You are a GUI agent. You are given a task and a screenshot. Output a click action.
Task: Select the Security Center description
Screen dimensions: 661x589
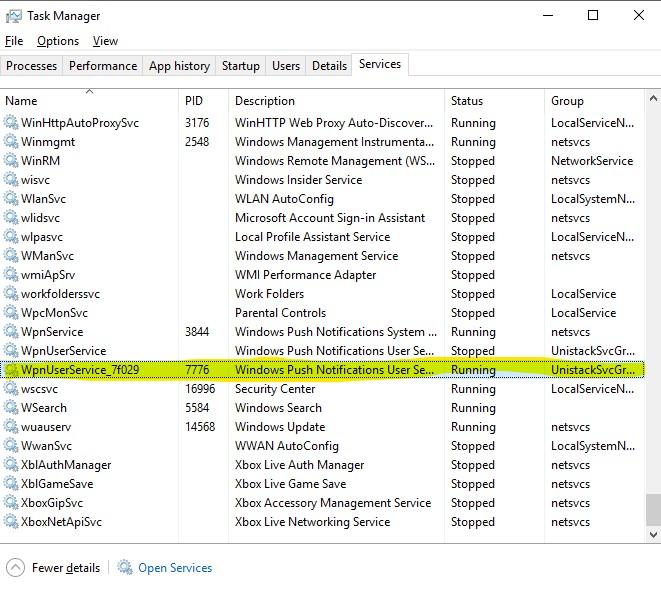click(275, 389)
